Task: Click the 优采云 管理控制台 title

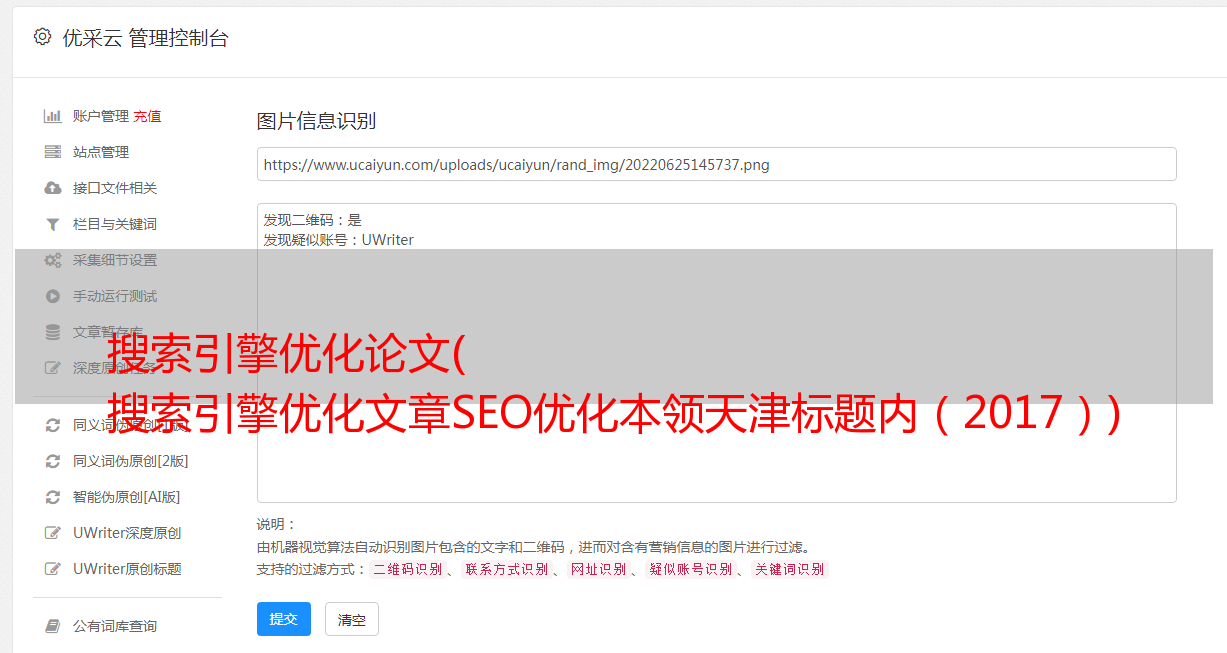Action: pos(145,38)
